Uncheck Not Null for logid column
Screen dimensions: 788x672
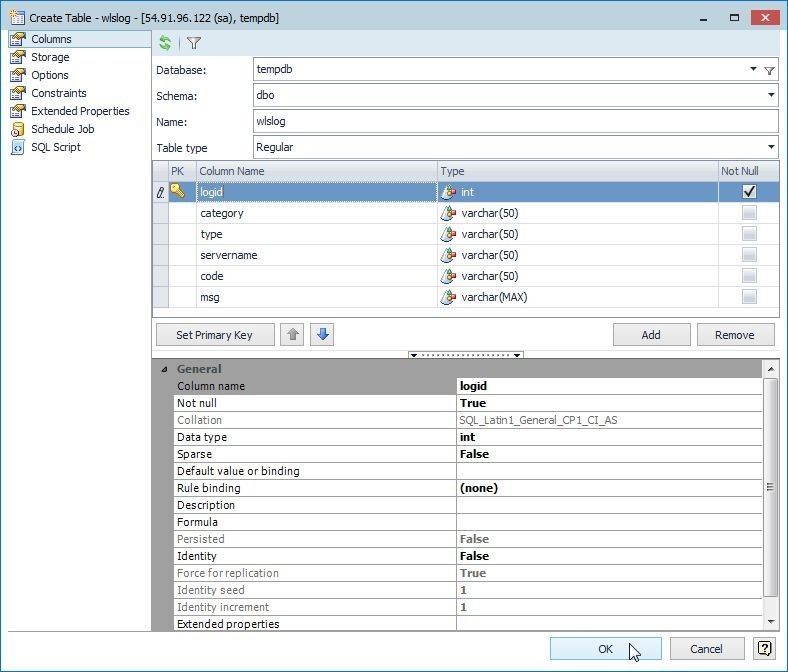click(749, 191)
